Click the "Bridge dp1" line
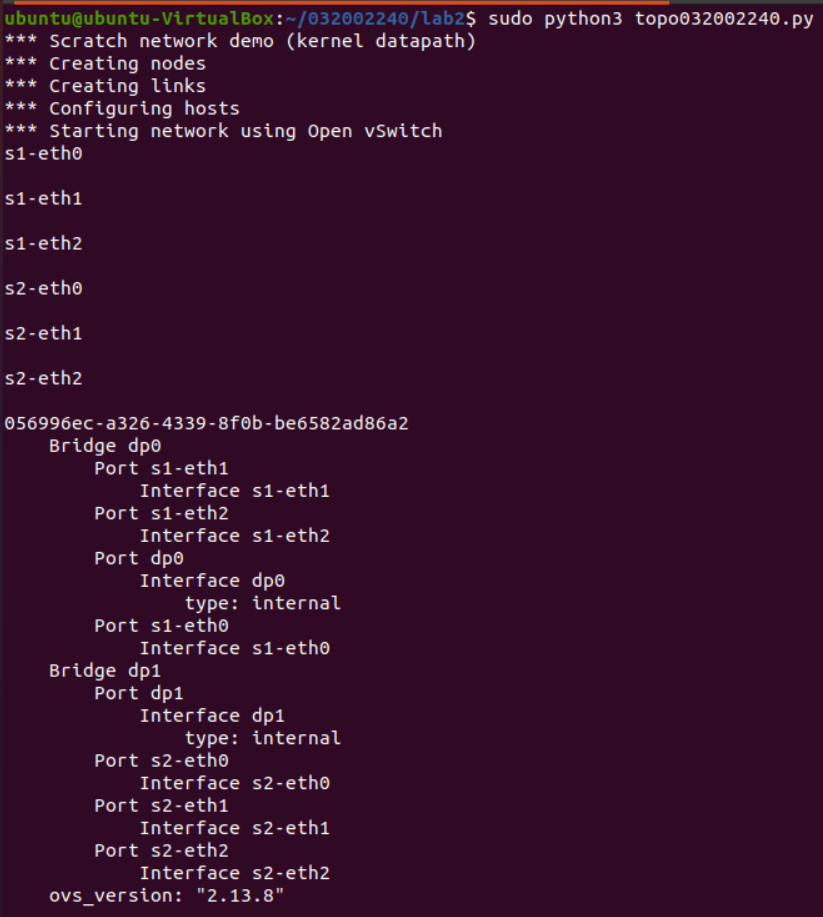The height and width of the screenshot is (917, 823). click(105, 671)
